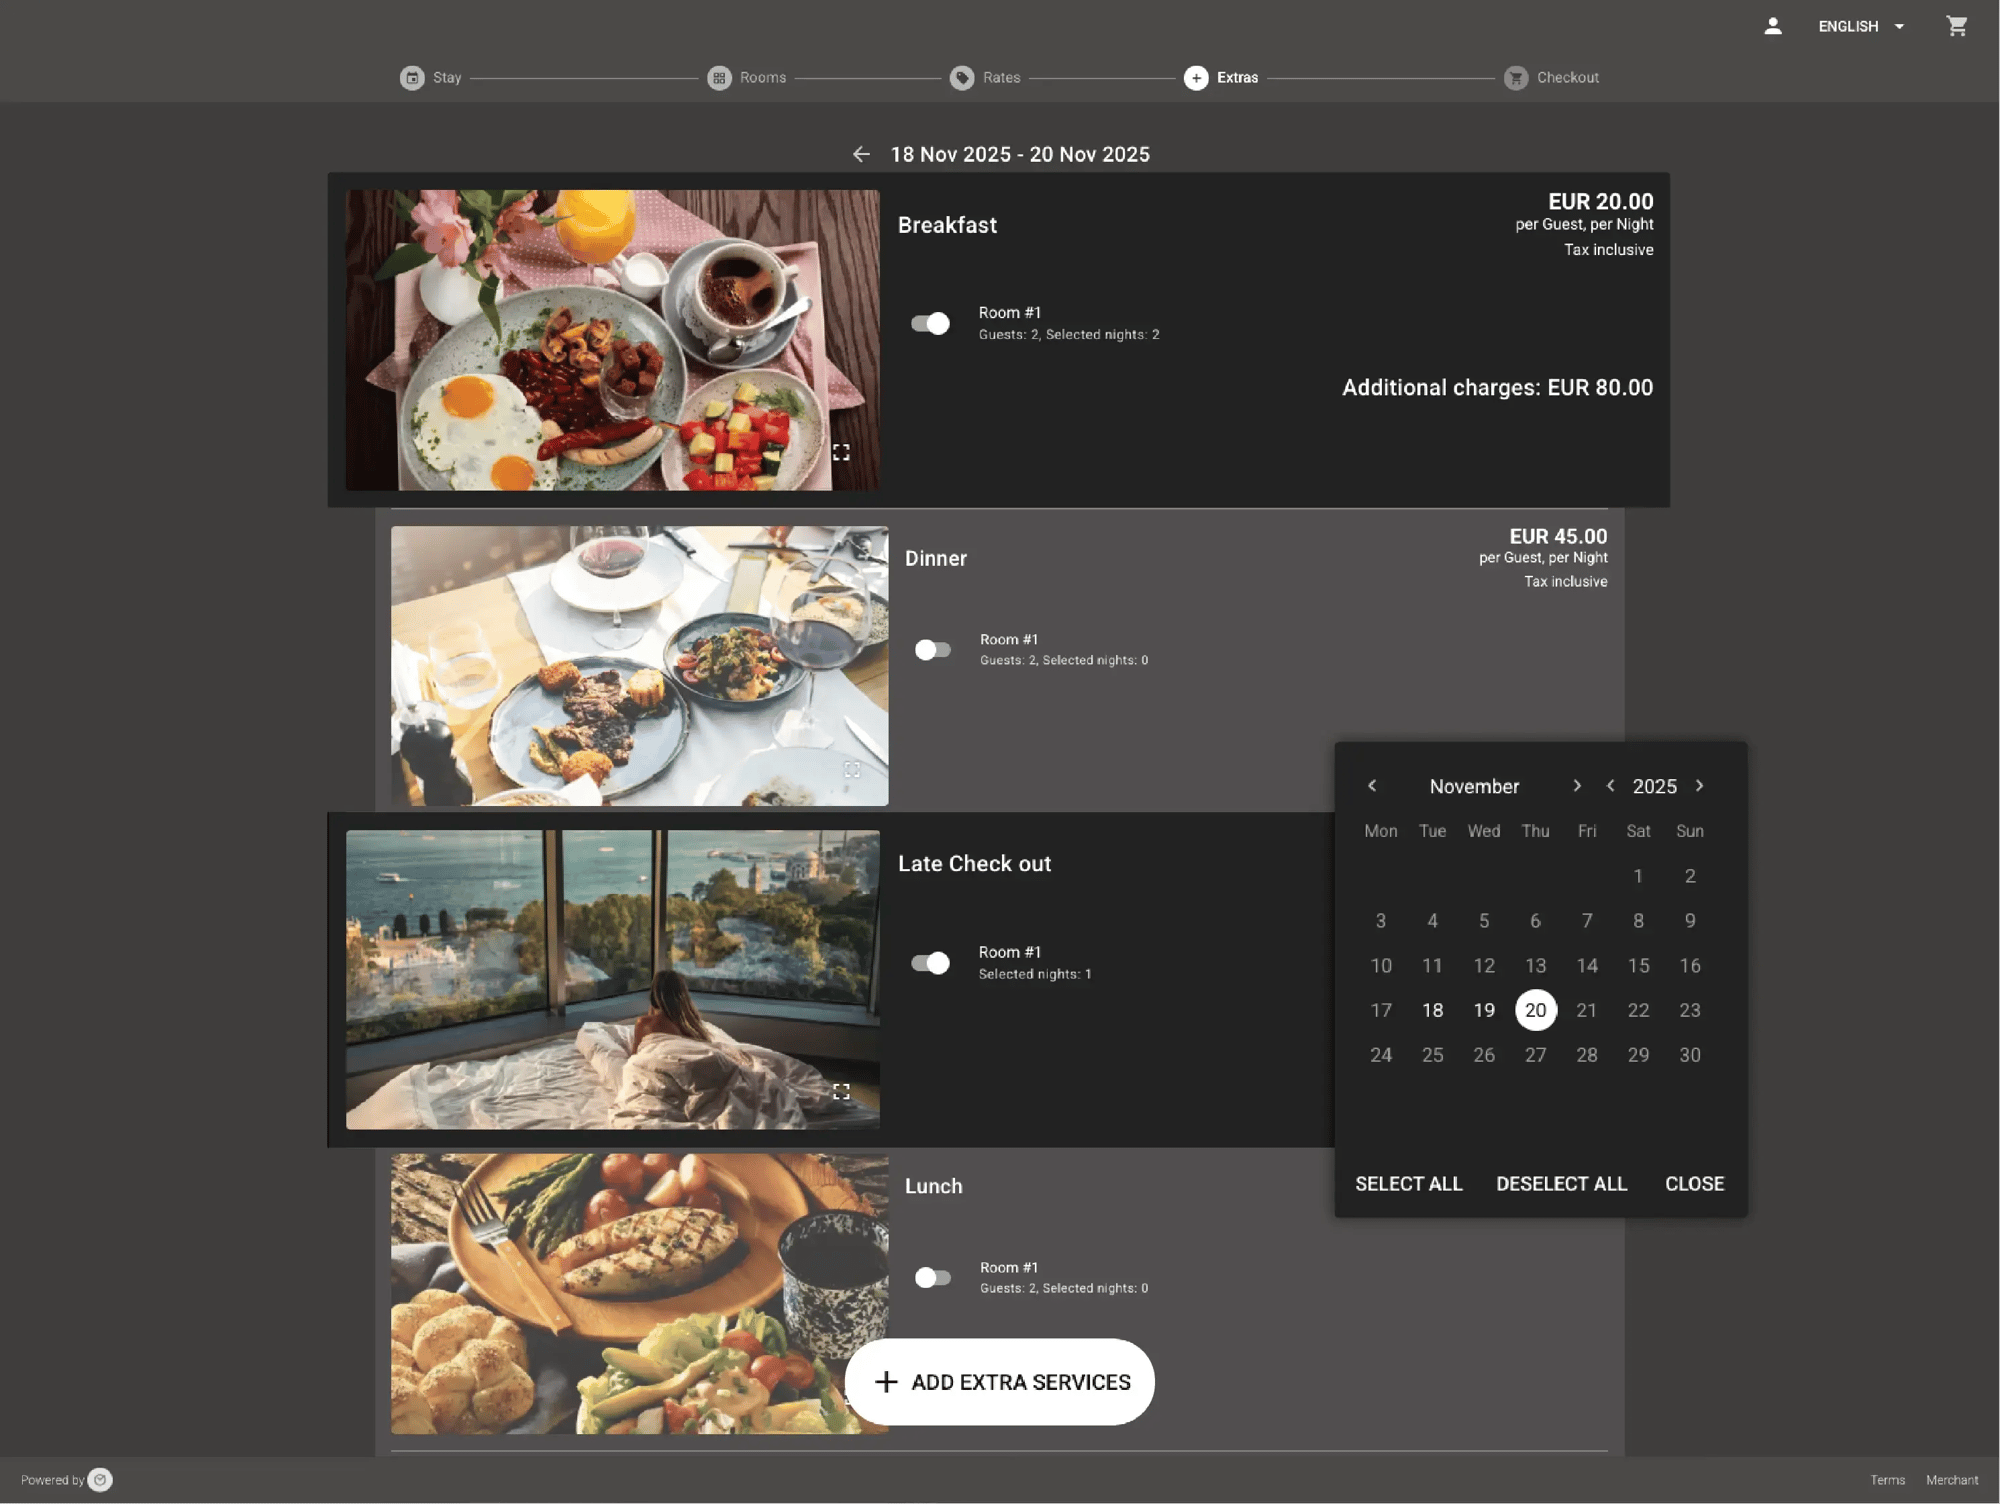Switch to the Extras step
This screenshot has width=2000, height=1504.
tap(1197, 77)
